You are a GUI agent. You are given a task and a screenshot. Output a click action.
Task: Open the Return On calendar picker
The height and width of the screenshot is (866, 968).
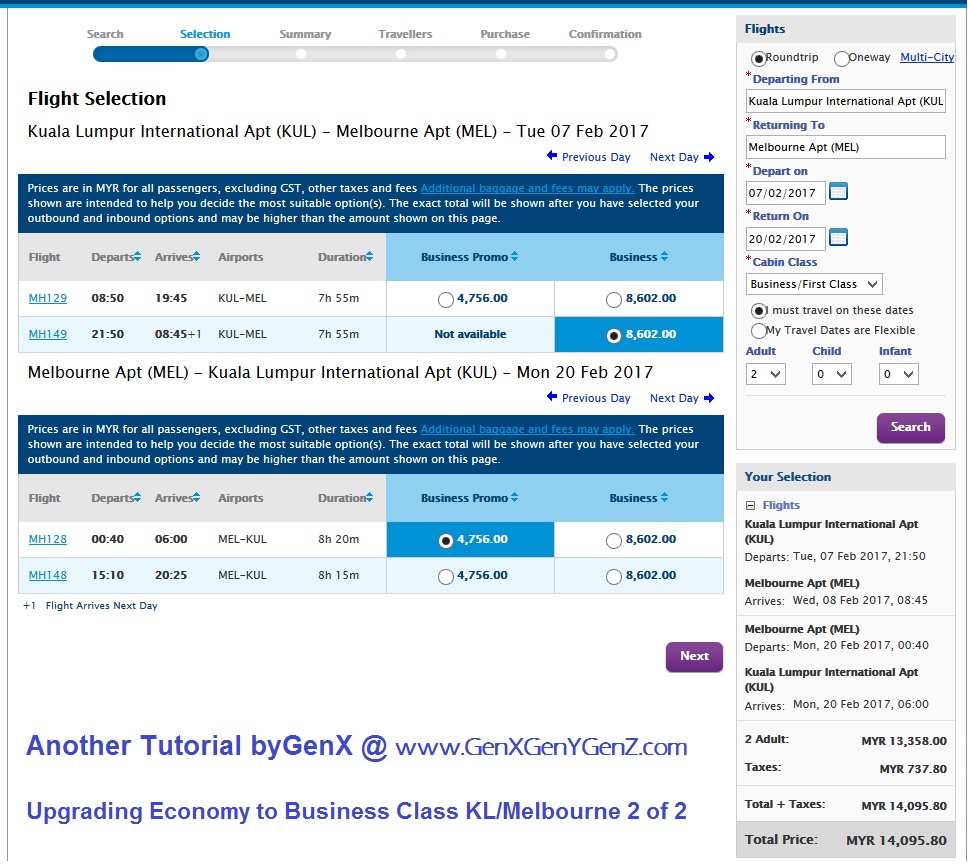coord(838,237)
